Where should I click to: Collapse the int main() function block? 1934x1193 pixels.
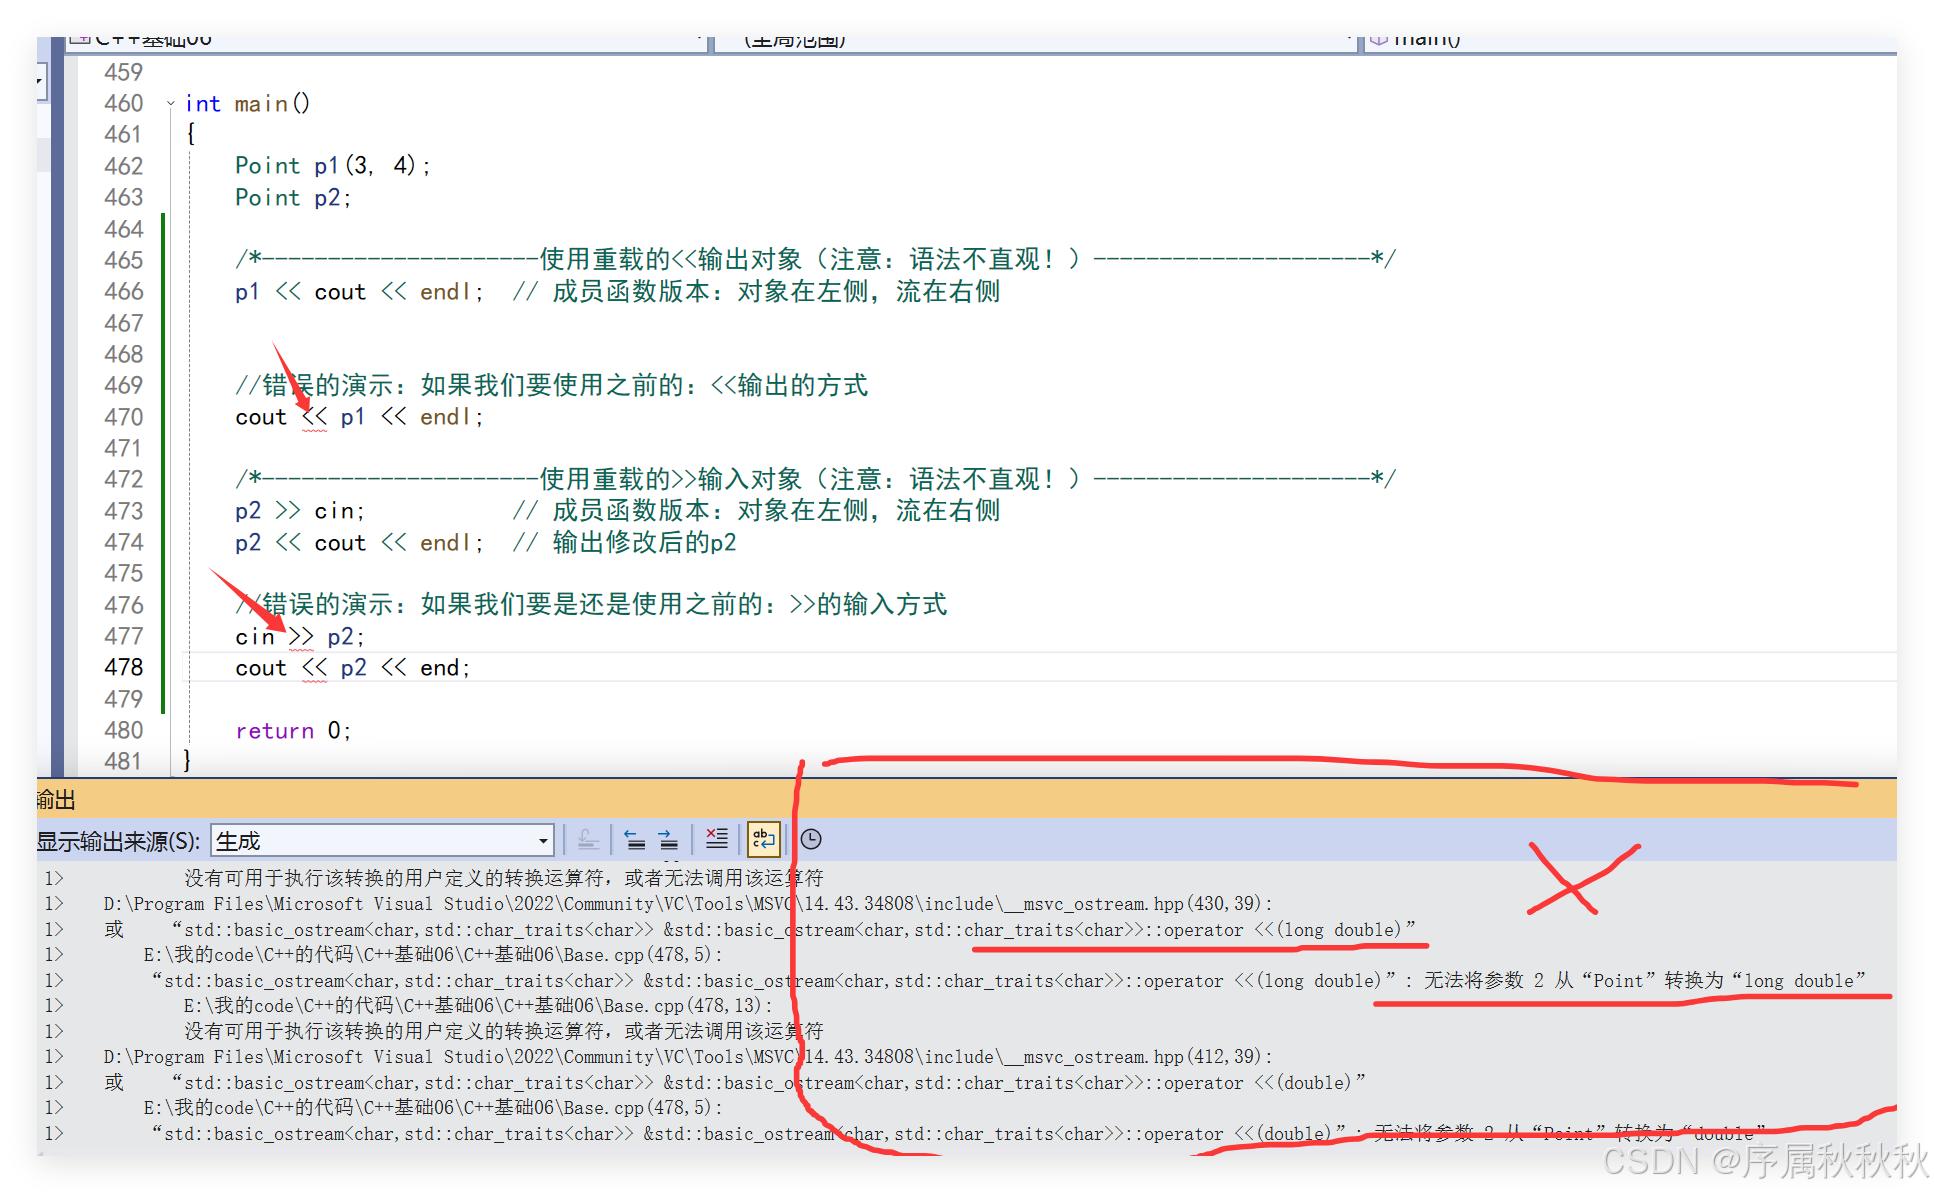[171, 104]
